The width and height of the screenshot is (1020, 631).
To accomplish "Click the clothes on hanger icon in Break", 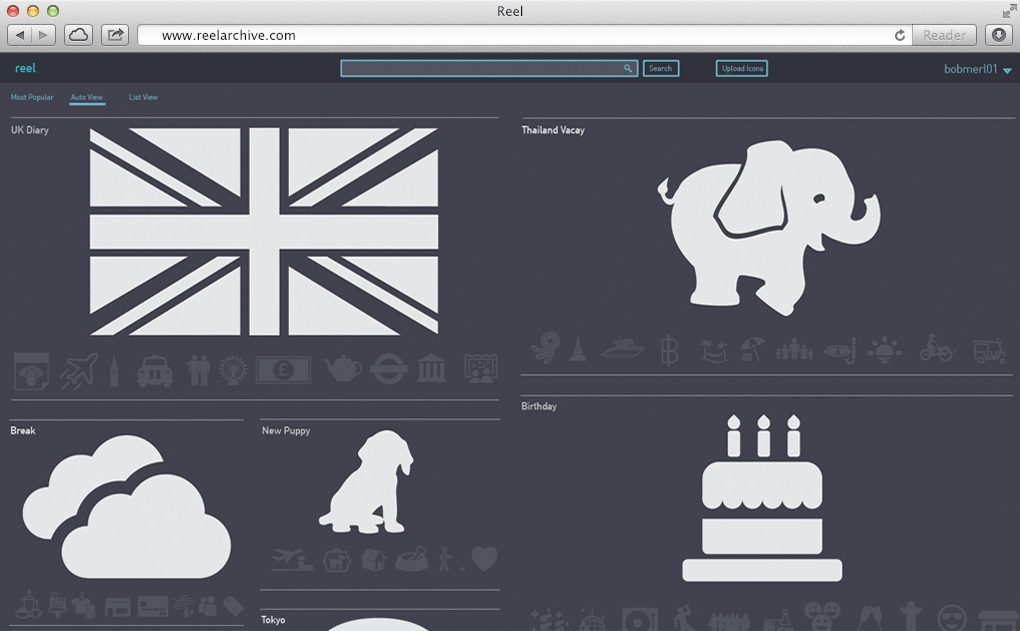I will click(x=83, y=605).
